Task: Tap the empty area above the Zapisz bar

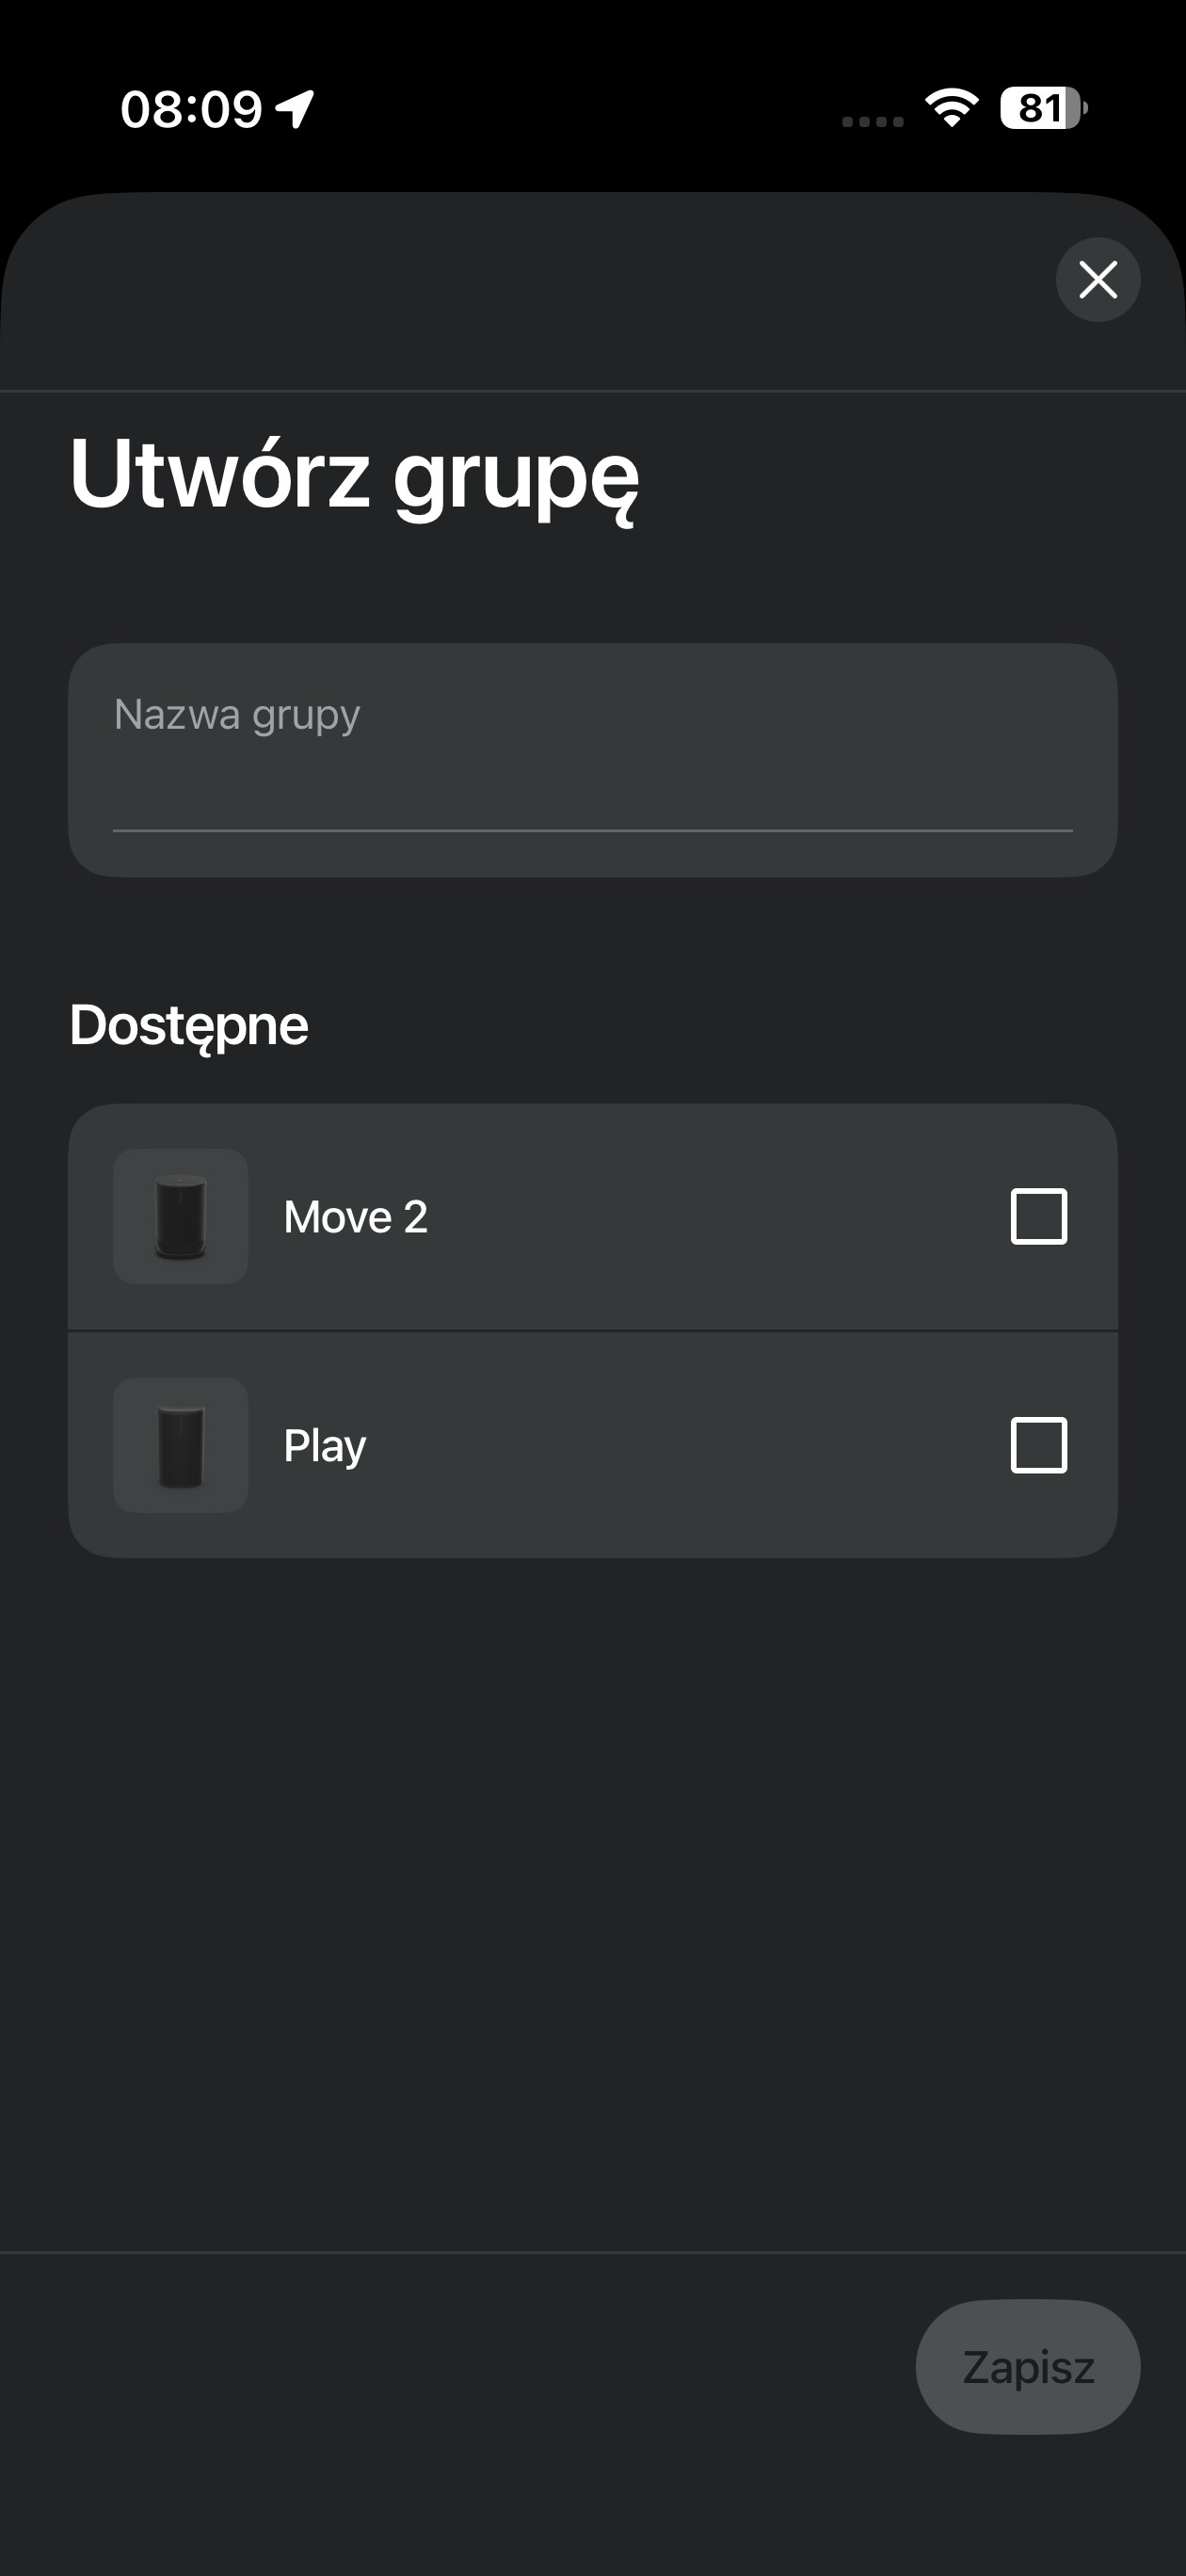Action: coord(592,1900)
